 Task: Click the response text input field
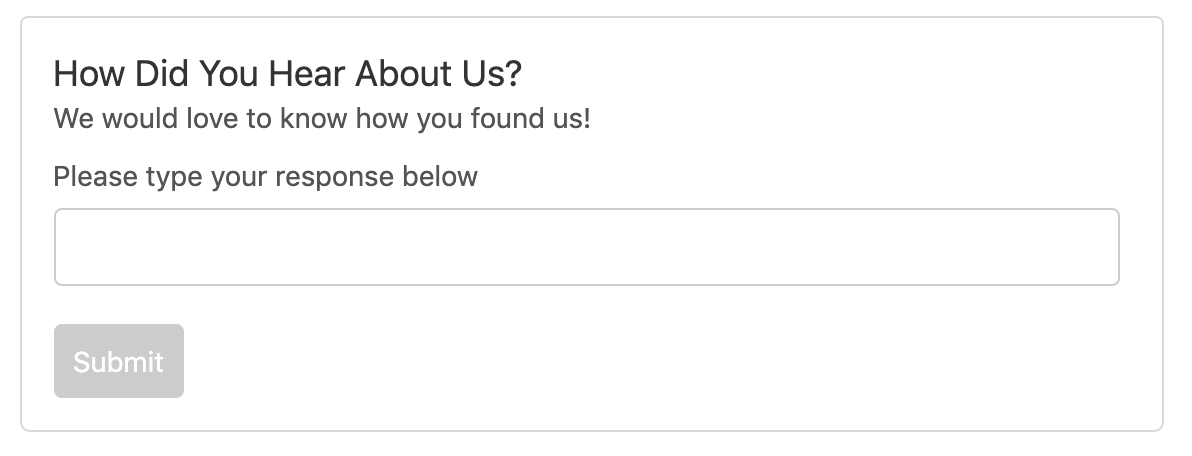(x=586, y=247)
